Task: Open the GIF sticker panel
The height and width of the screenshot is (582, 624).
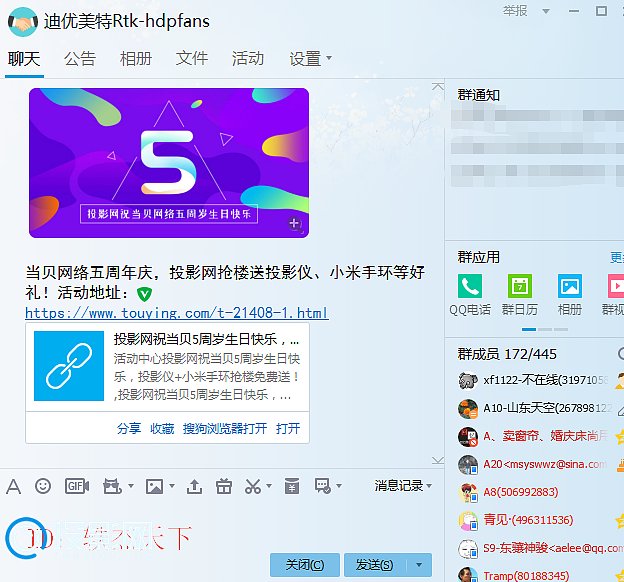Action: (x=77, y=486)
